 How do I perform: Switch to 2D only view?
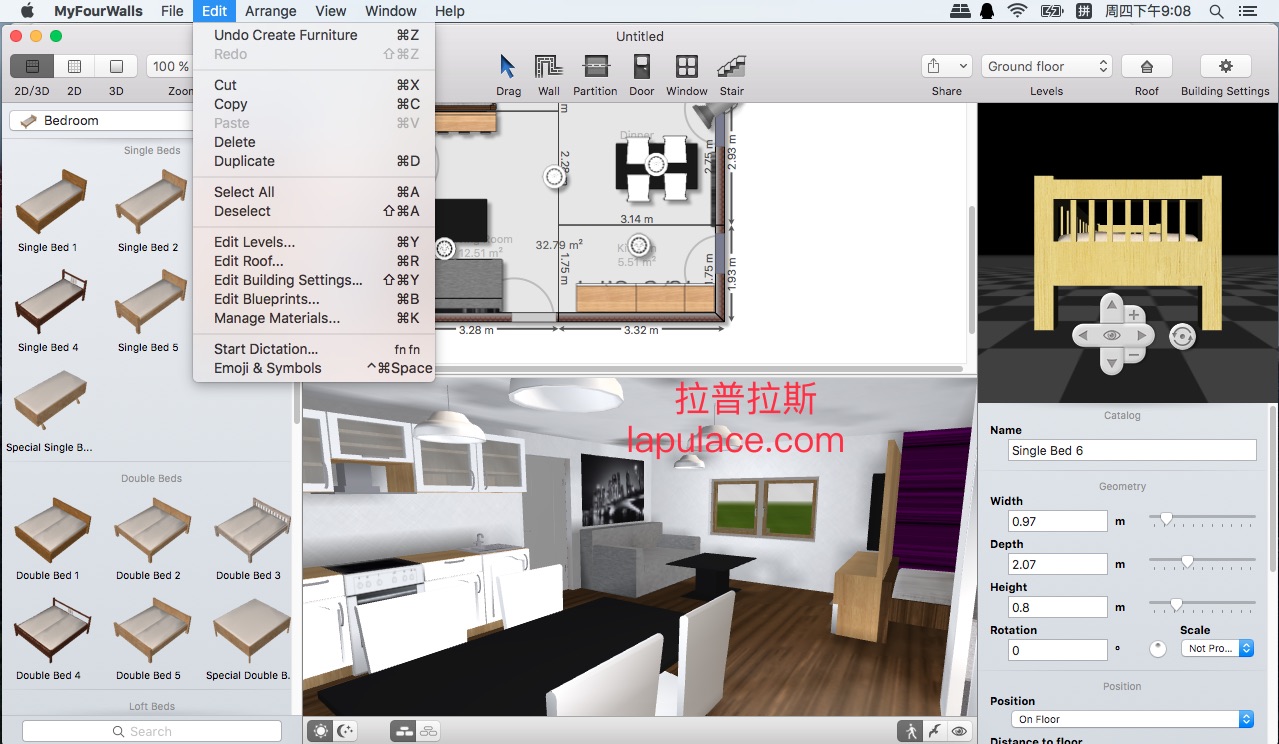pos(74,66)
